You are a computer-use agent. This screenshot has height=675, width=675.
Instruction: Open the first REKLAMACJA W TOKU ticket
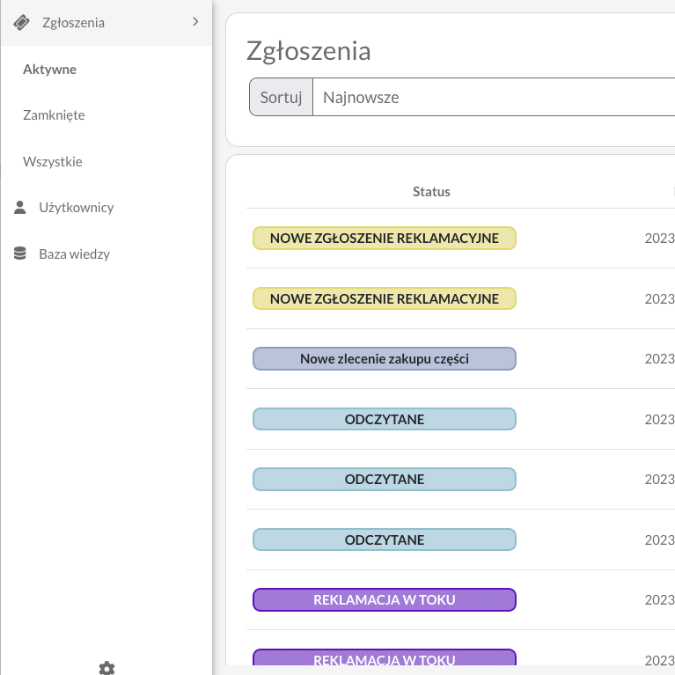tap(384, 600)
